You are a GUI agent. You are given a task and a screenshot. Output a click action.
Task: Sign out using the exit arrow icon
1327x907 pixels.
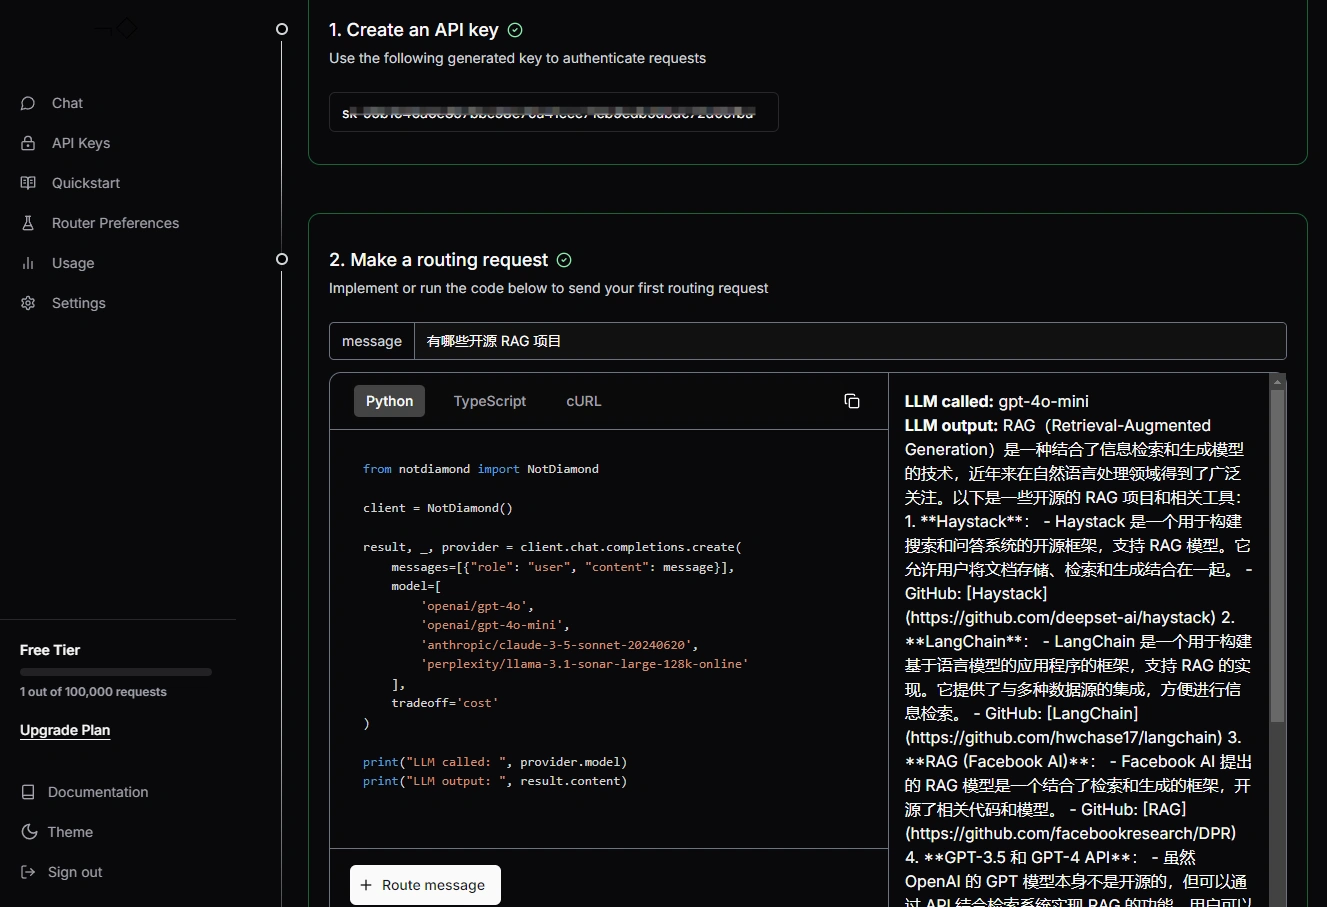point(28,872)
